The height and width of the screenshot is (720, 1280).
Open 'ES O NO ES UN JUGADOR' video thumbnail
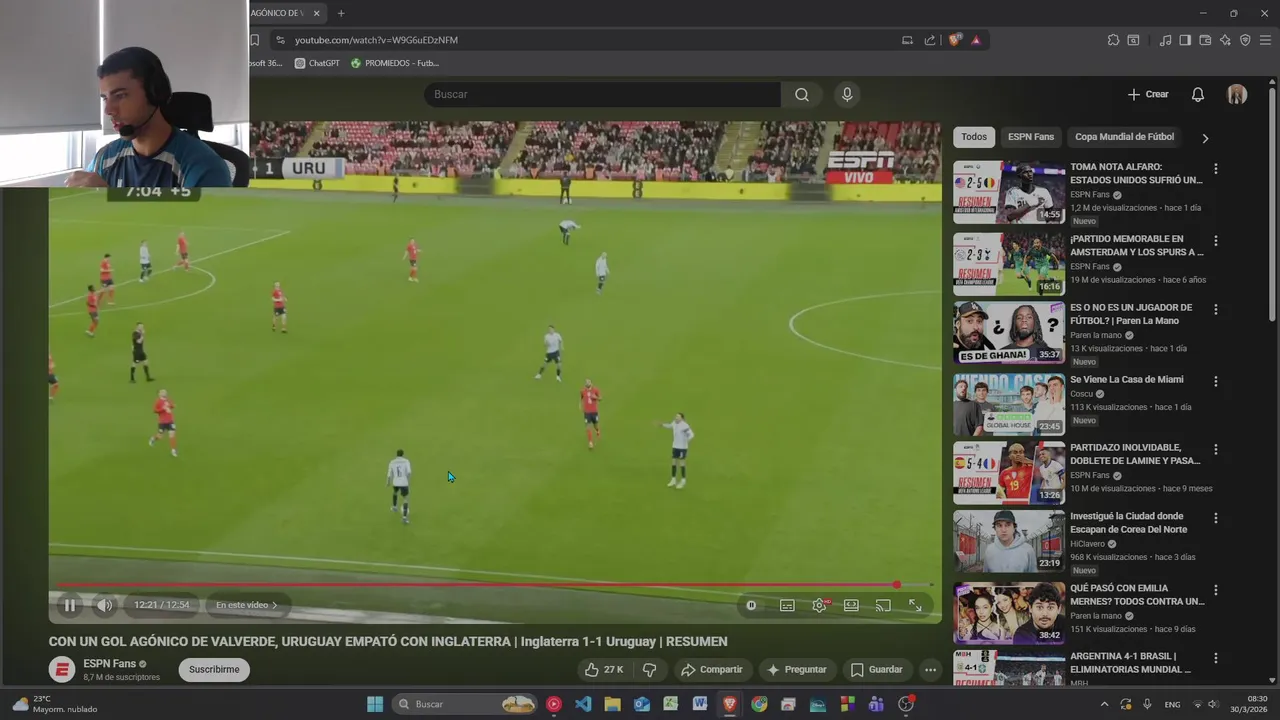(x=1009, y=333)
